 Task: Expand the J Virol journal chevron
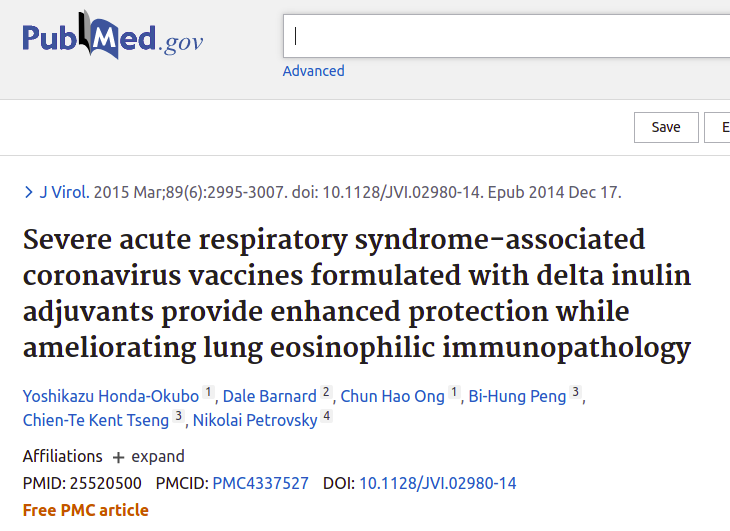pyautogui.click(x=28, y=192)
